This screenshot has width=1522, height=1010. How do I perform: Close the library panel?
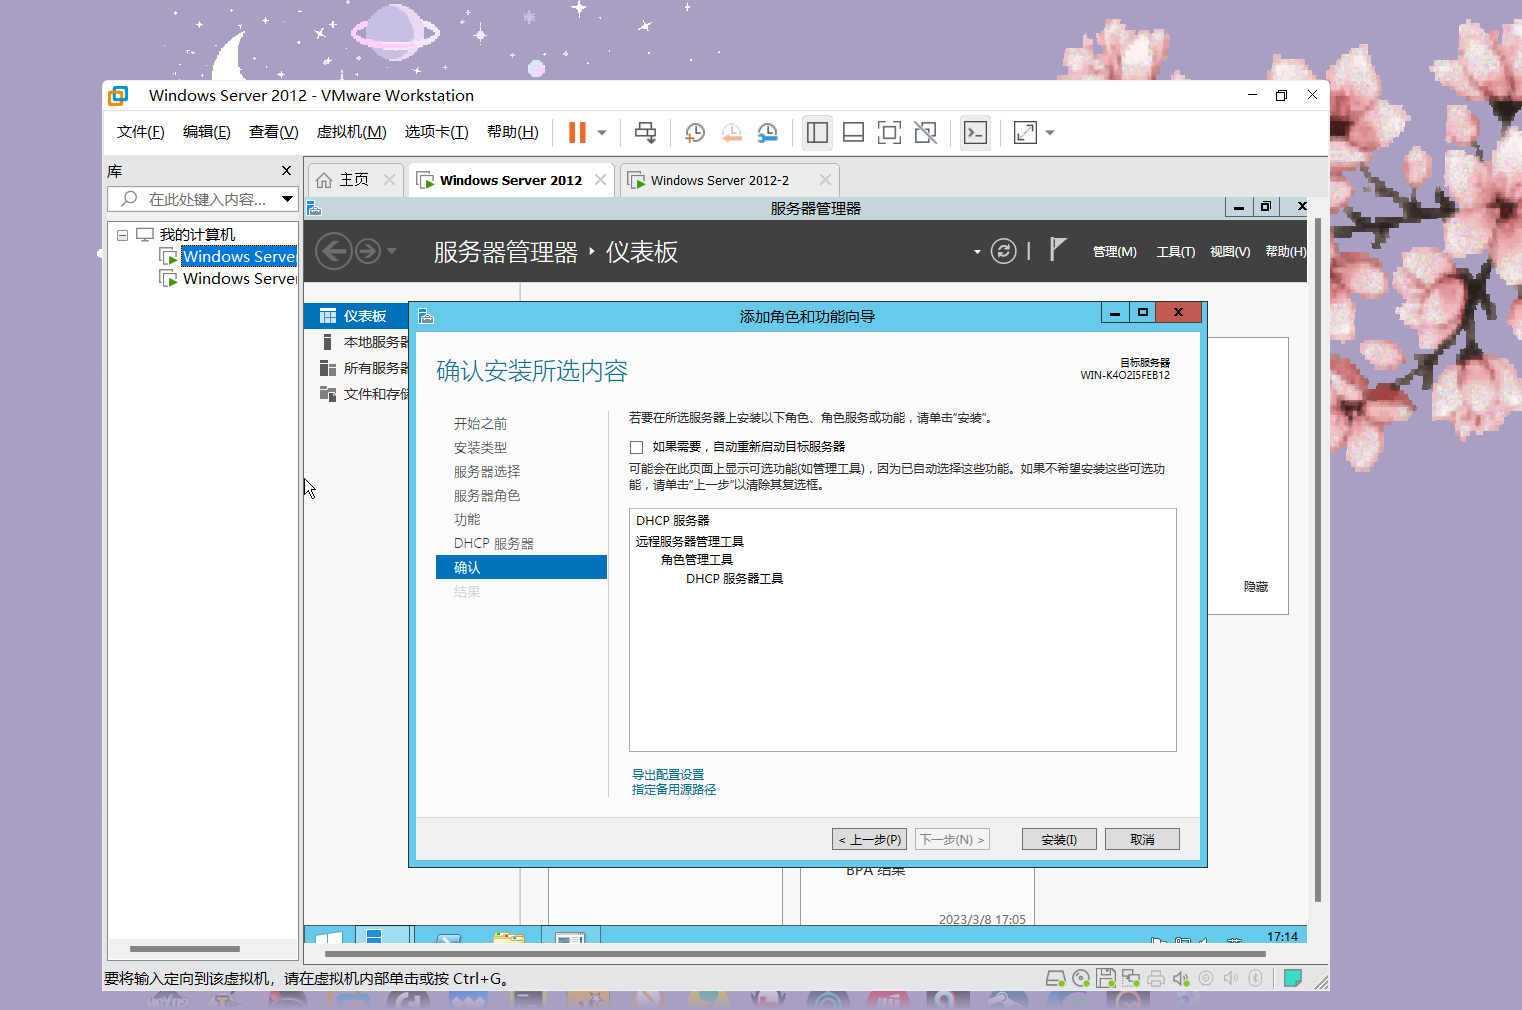click(286, 171)
